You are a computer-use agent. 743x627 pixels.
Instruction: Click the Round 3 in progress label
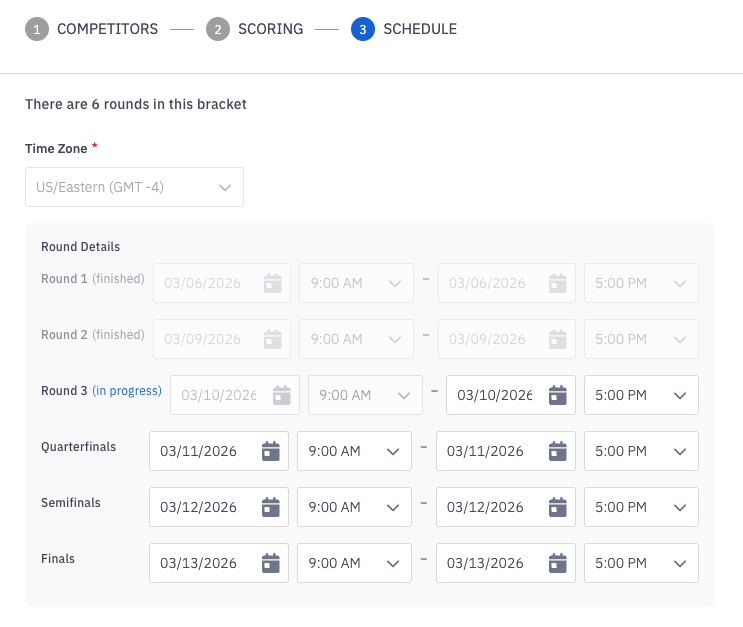coord(127,391)
